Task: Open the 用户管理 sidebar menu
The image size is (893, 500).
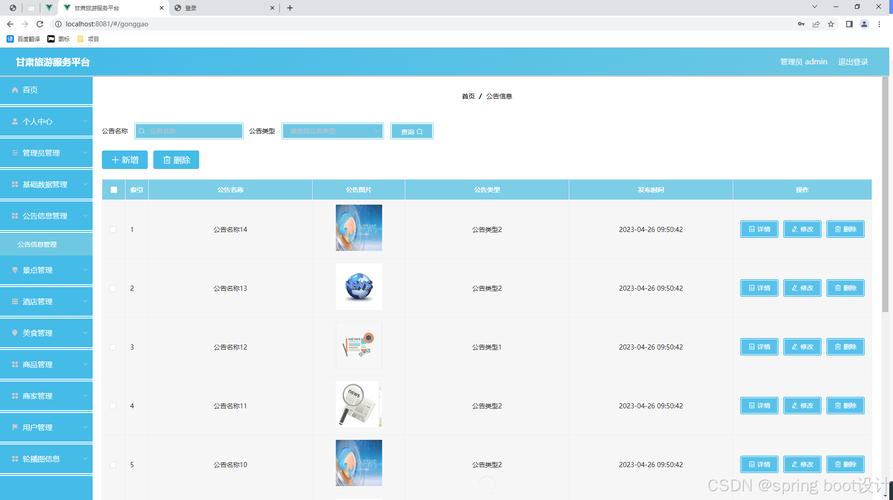Action: coord(46,427)
